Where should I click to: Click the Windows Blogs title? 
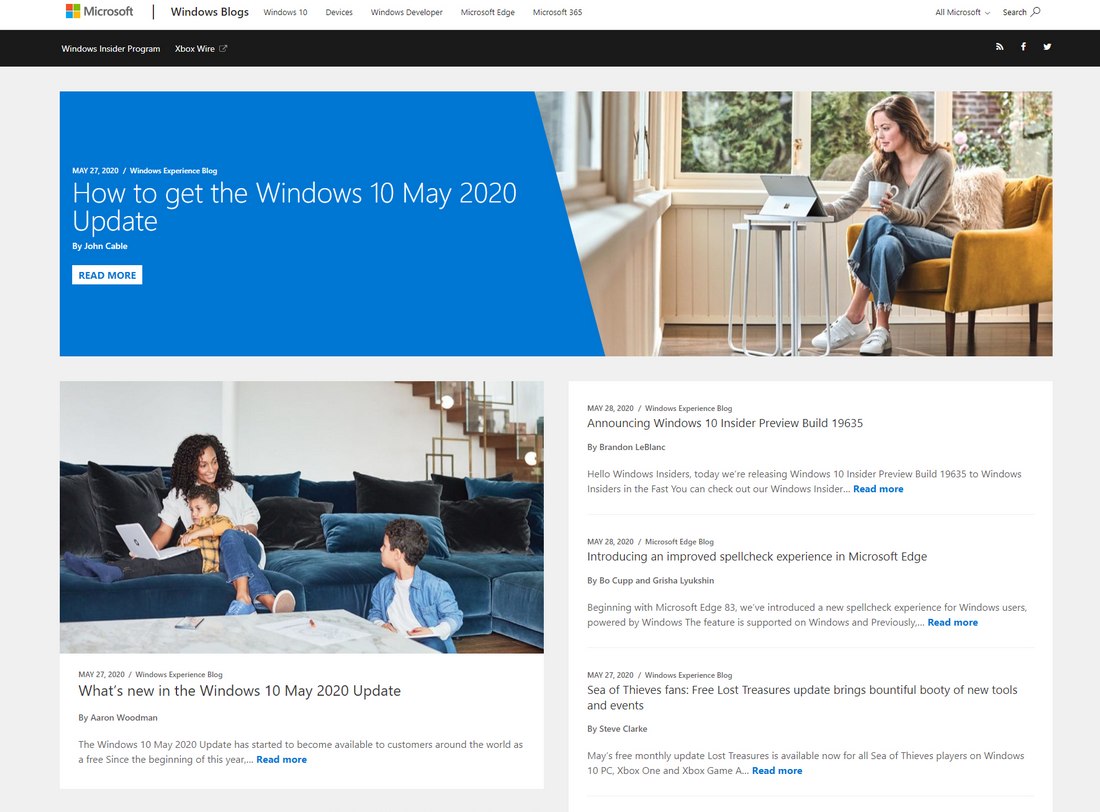point(210,12)
